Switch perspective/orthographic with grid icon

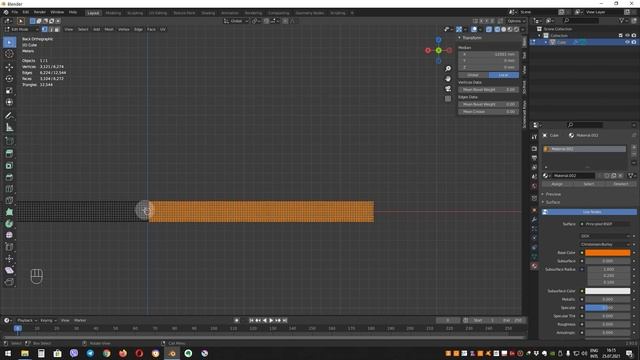448,99
